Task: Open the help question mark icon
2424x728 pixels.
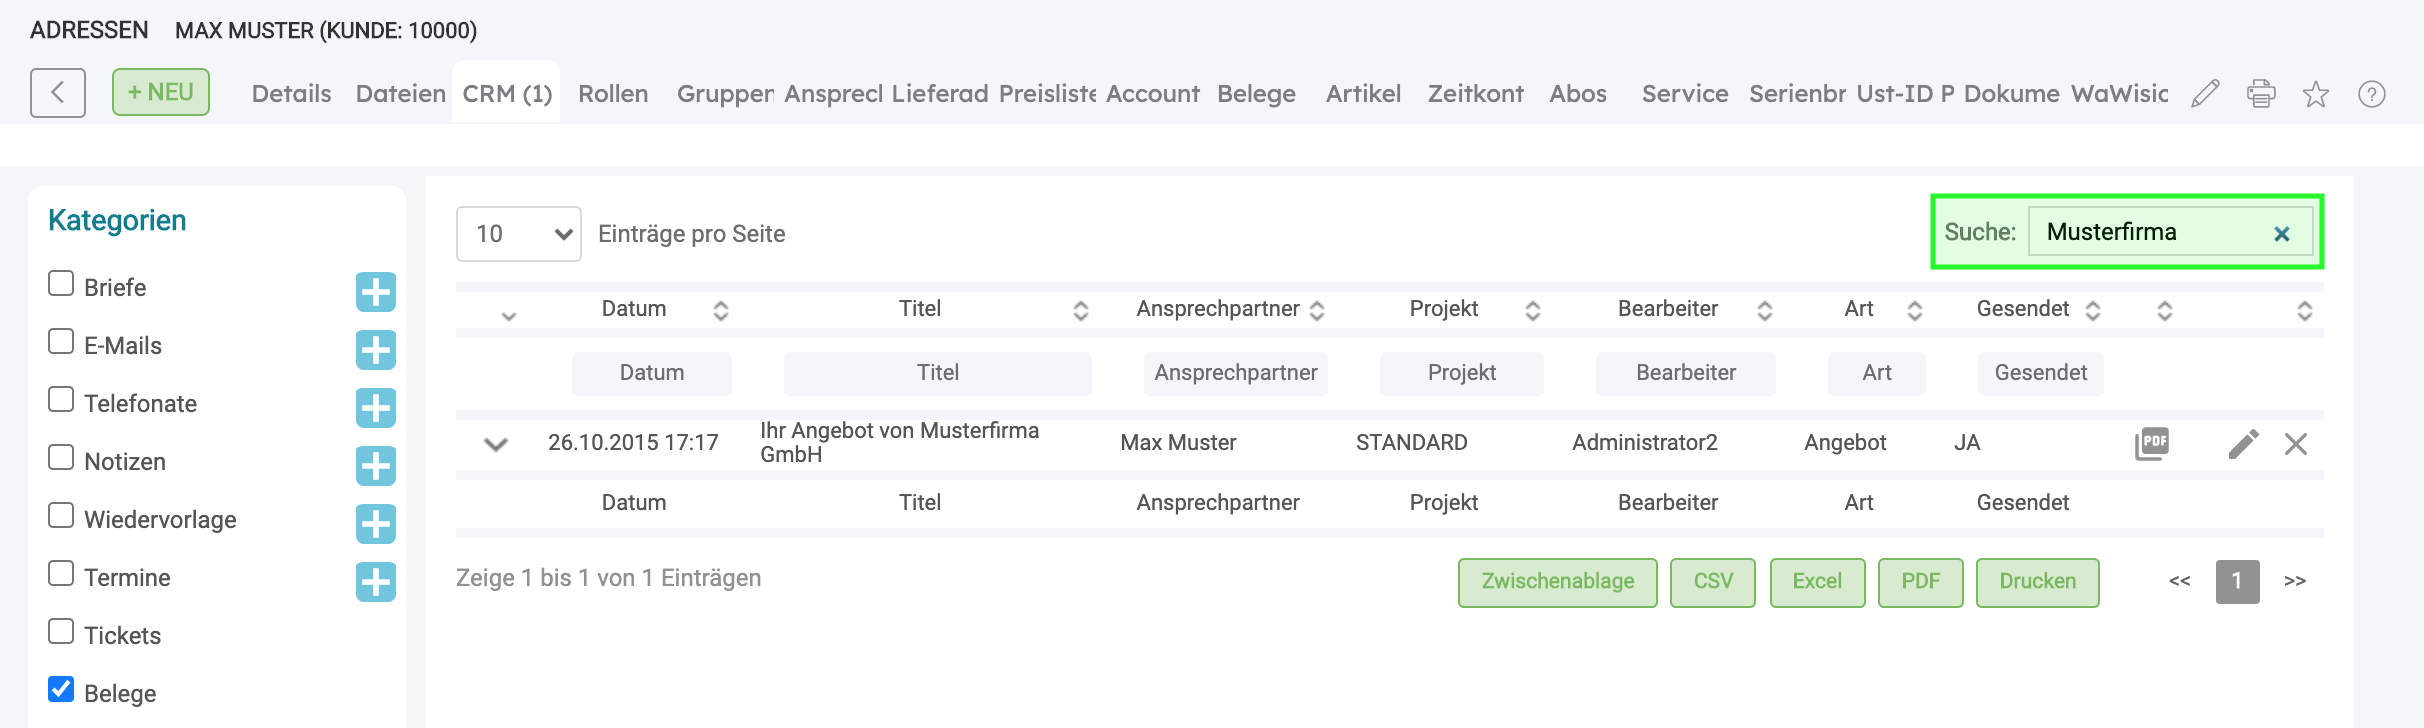Action: [x=2372, y=94]
